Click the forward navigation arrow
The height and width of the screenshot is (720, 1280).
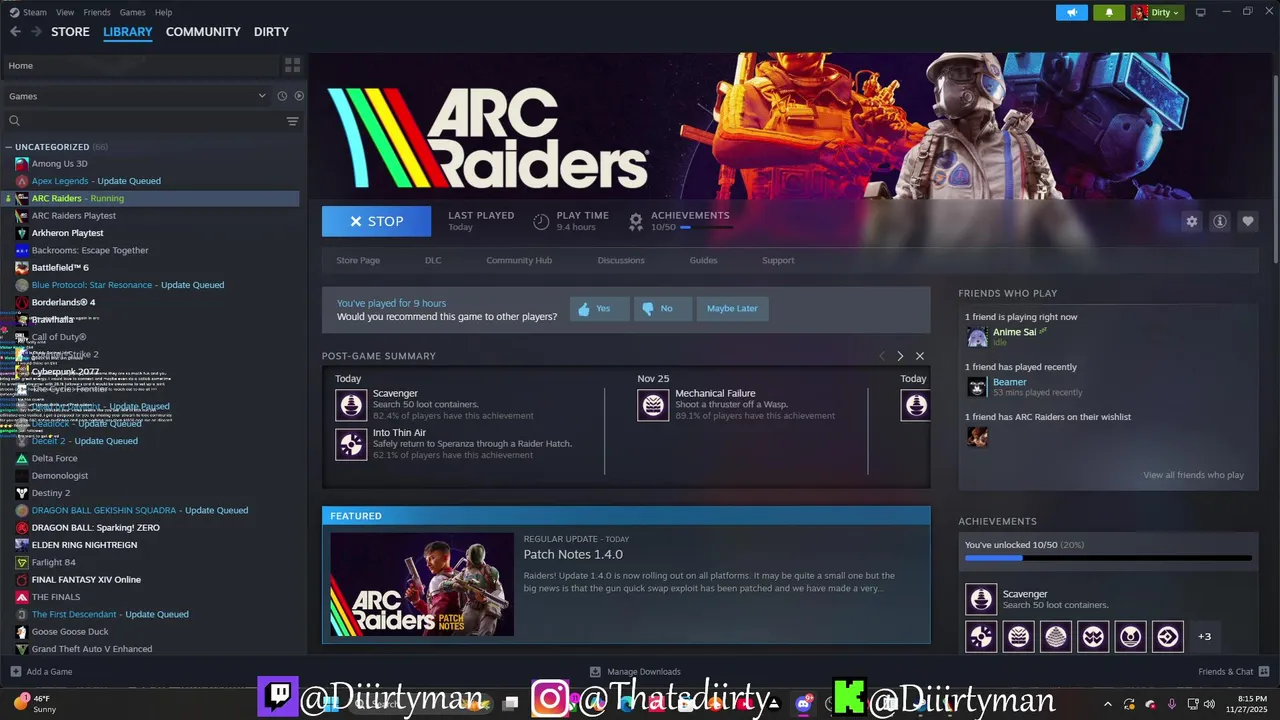36,32
